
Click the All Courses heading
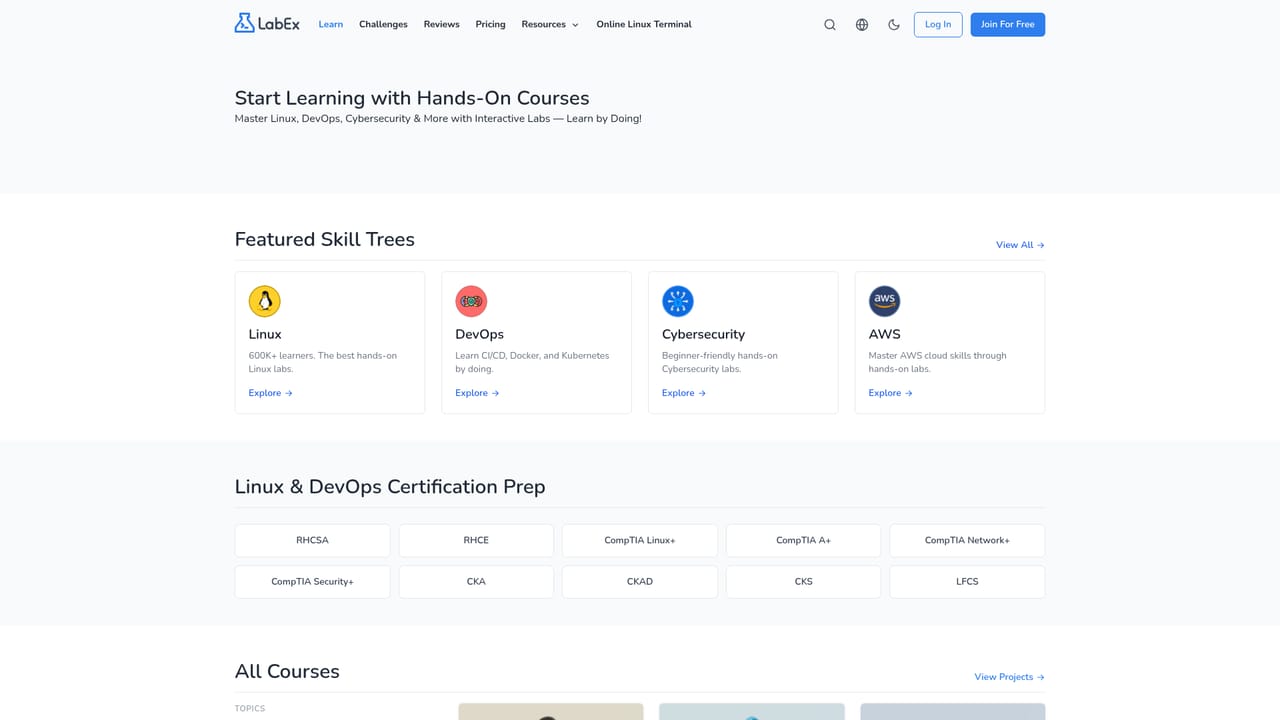[287, 671]
